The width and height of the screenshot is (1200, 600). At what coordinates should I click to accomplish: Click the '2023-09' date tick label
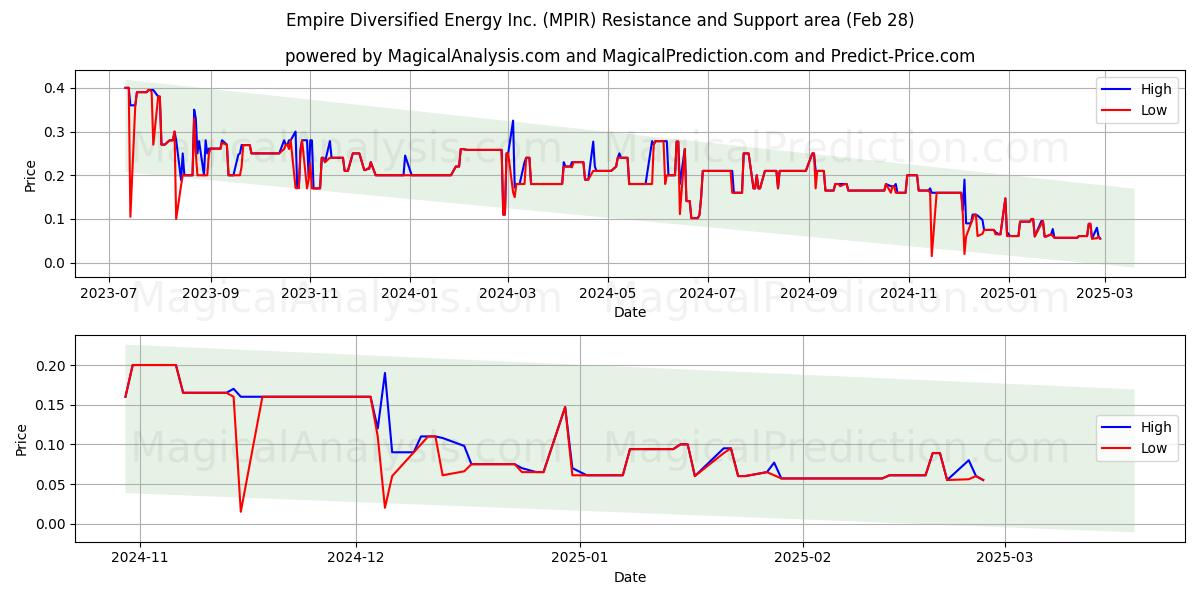(x=212, y=295)
